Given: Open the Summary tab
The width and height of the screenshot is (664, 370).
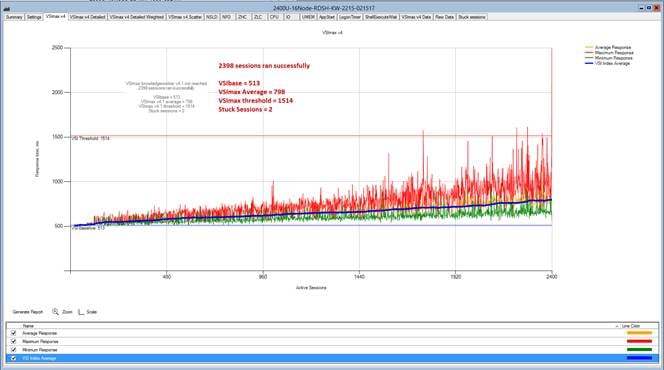Looking at the screenshot, I should click(x=14, y=17).
